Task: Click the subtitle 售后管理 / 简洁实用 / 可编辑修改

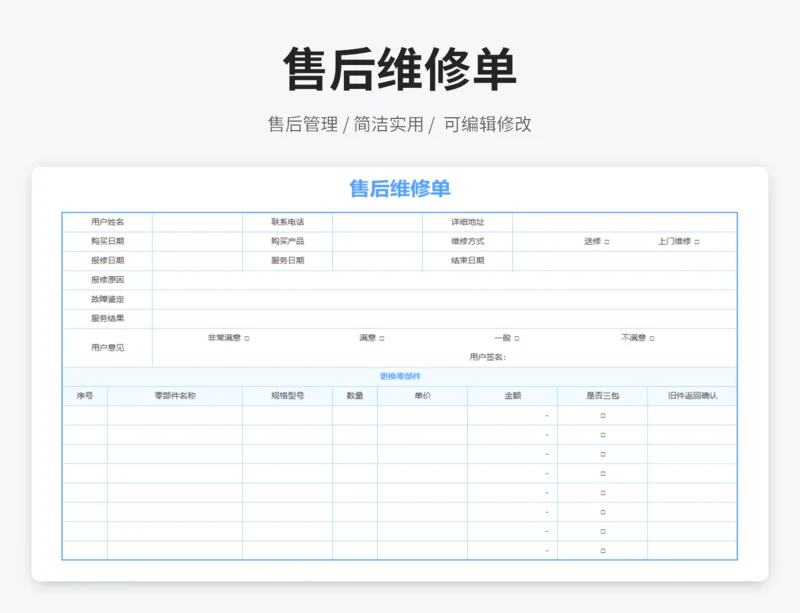Action: tap(400, 125)
